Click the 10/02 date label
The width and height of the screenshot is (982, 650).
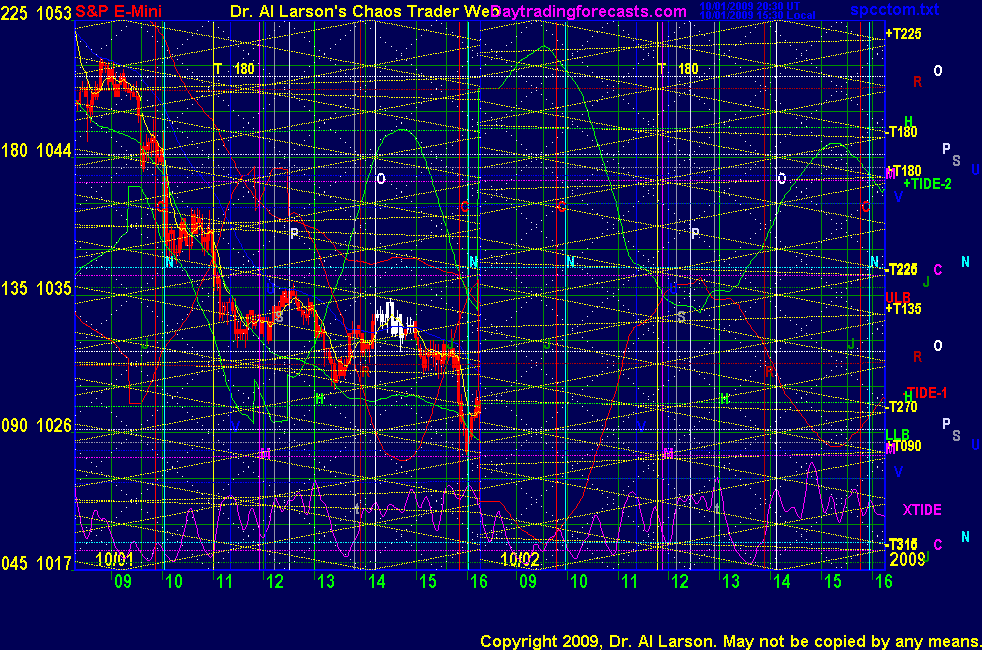[520, 559]
